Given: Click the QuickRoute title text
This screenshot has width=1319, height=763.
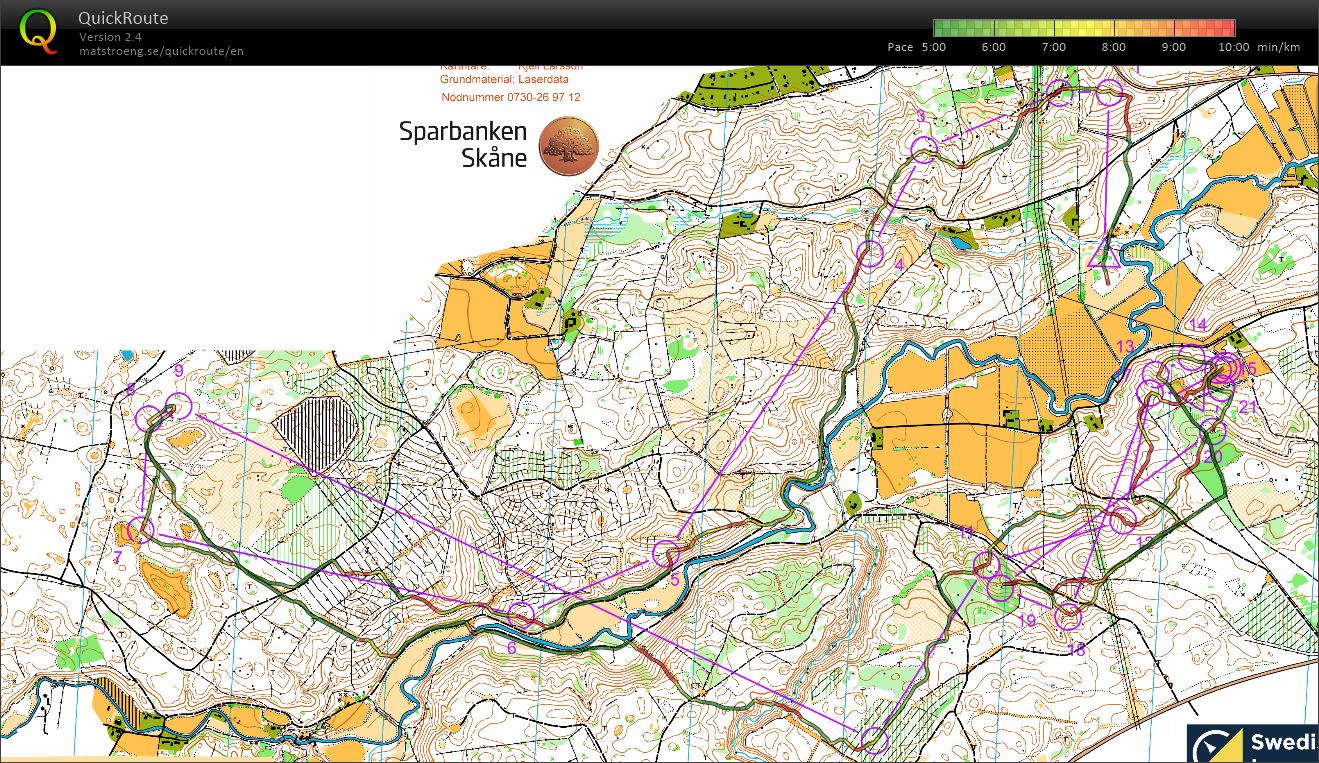Looking at the screenshot, I should pos(123,18).
